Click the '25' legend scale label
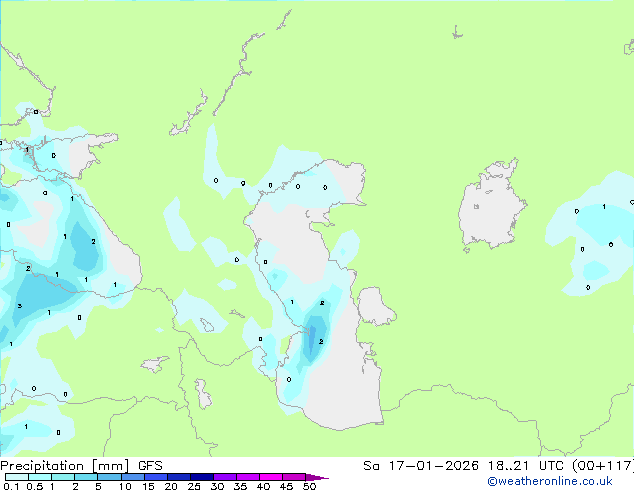634x490 pixels. tap(194, 486)
